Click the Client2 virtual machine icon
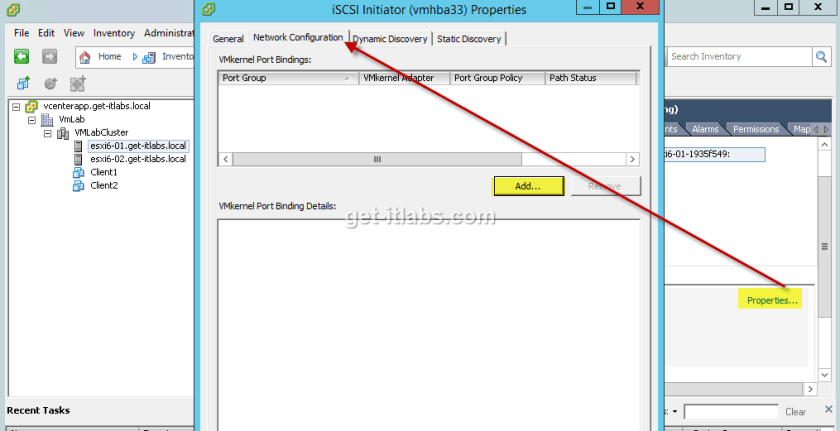840x431 pixels. coord(79,186)
